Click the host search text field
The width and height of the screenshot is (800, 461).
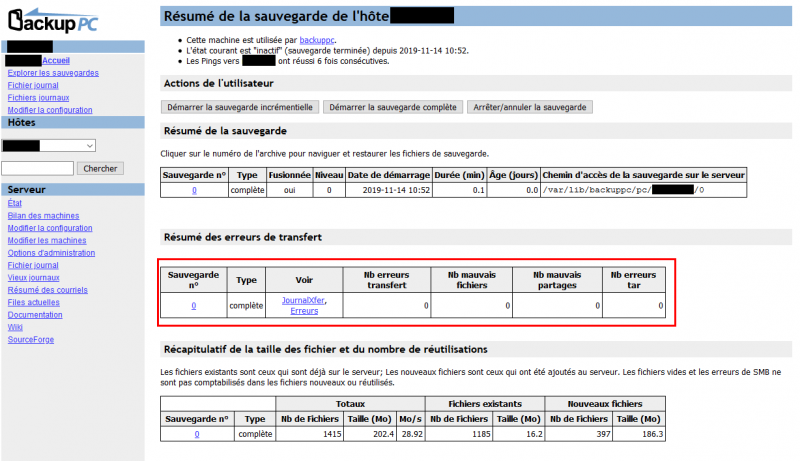tap(38, 168)
